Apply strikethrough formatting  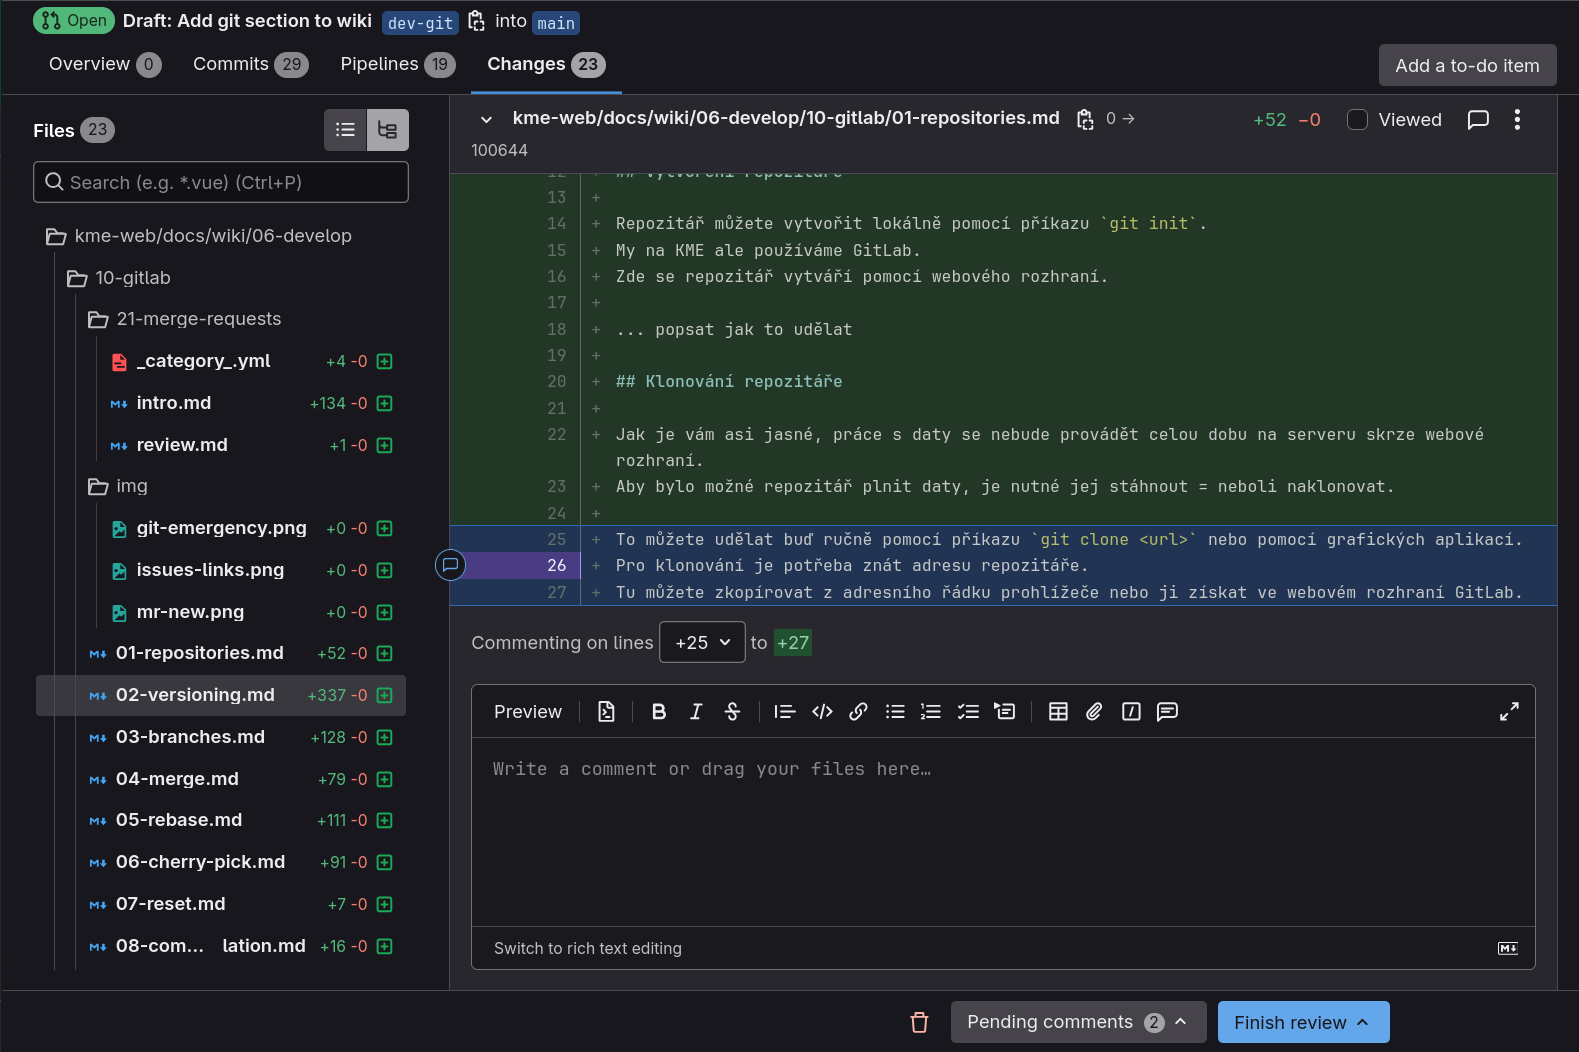[x=732, y=712]
